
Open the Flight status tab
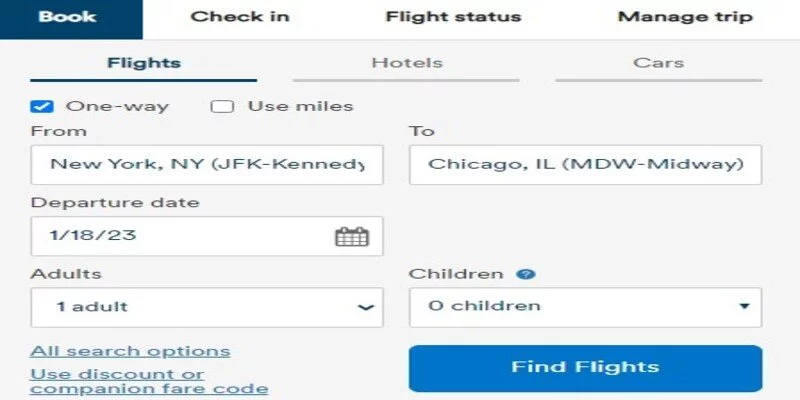tap(453, 17)
